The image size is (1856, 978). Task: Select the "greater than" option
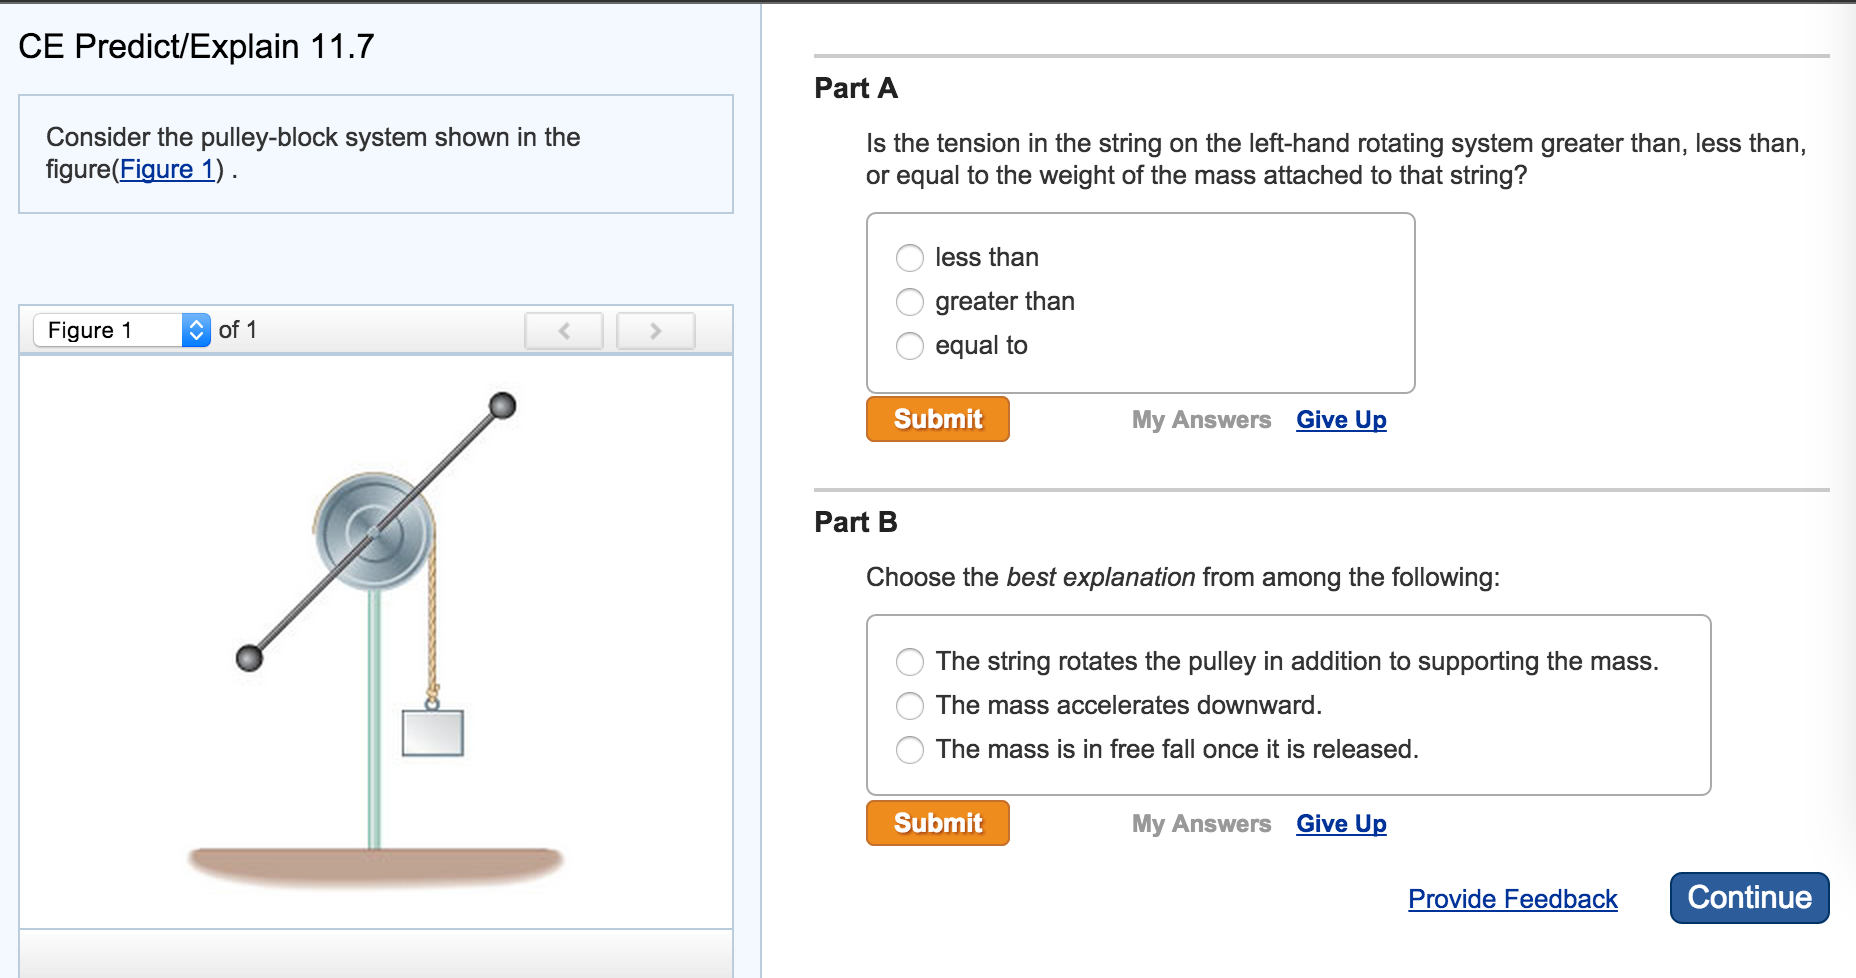coord(909,302)
